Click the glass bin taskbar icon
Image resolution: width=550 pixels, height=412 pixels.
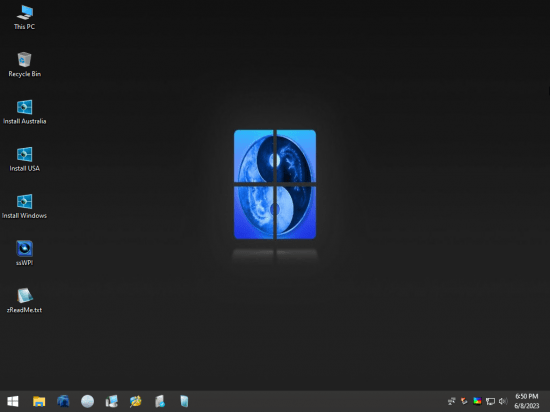pyautogui.click(x=184, y=401)
